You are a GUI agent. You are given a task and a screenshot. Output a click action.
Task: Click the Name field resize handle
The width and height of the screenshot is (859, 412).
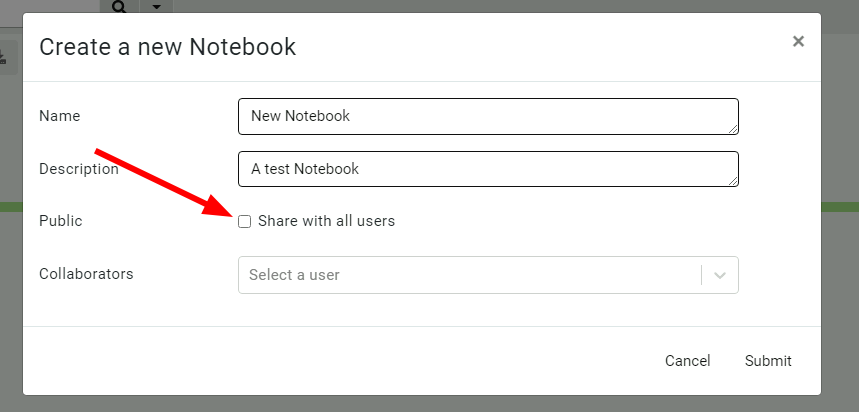click(734, 129)
